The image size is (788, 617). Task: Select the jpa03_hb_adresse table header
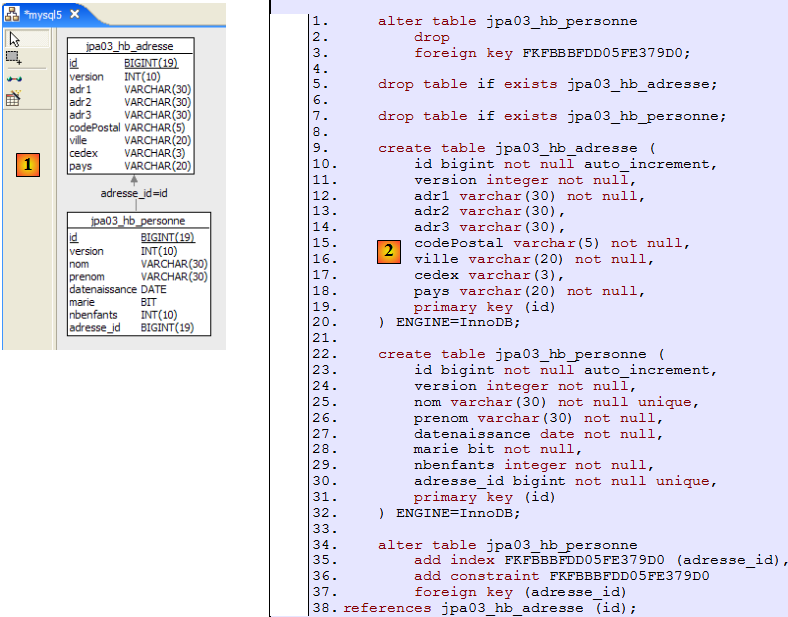coord(131,46)
